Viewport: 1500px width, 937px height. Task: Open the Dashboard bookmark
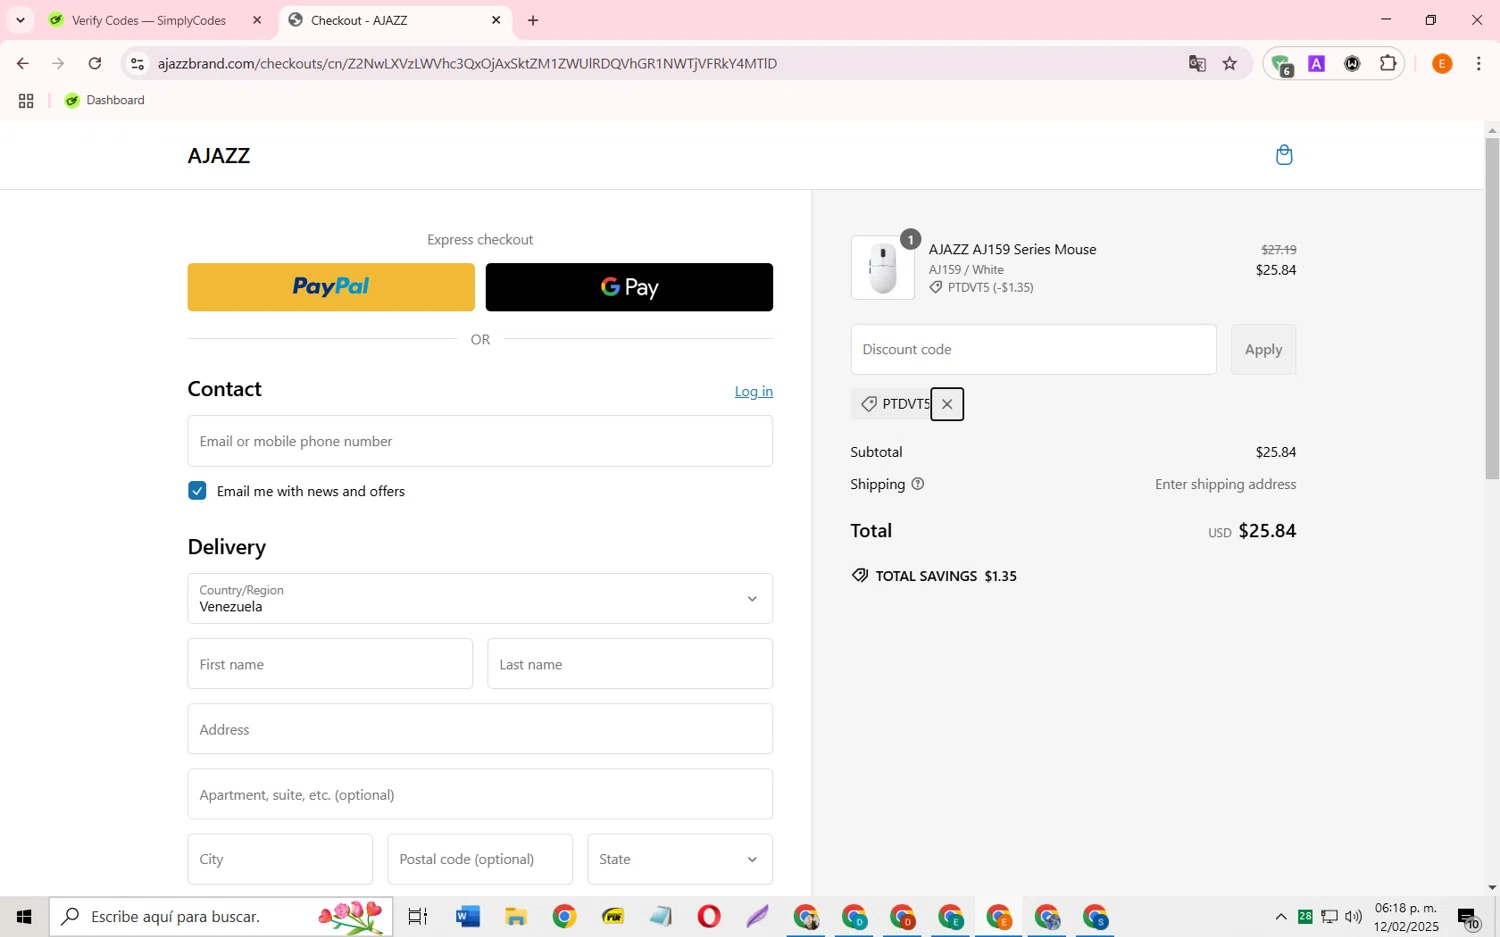(104, 100)
